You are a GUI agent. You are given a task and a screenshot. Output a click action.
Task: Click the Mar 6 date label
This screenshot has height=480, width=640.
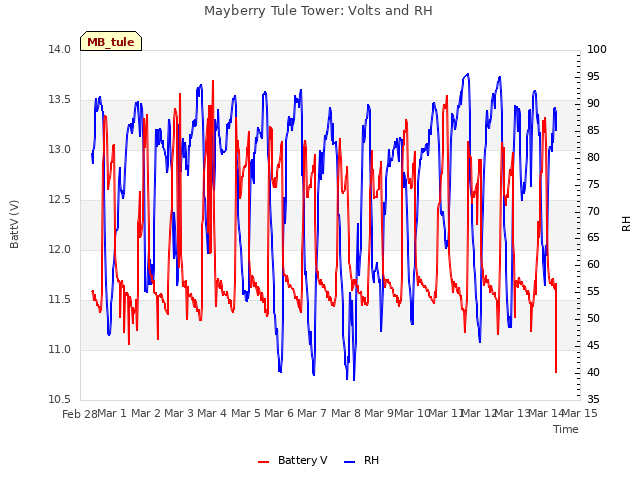(x=279, y=413)
